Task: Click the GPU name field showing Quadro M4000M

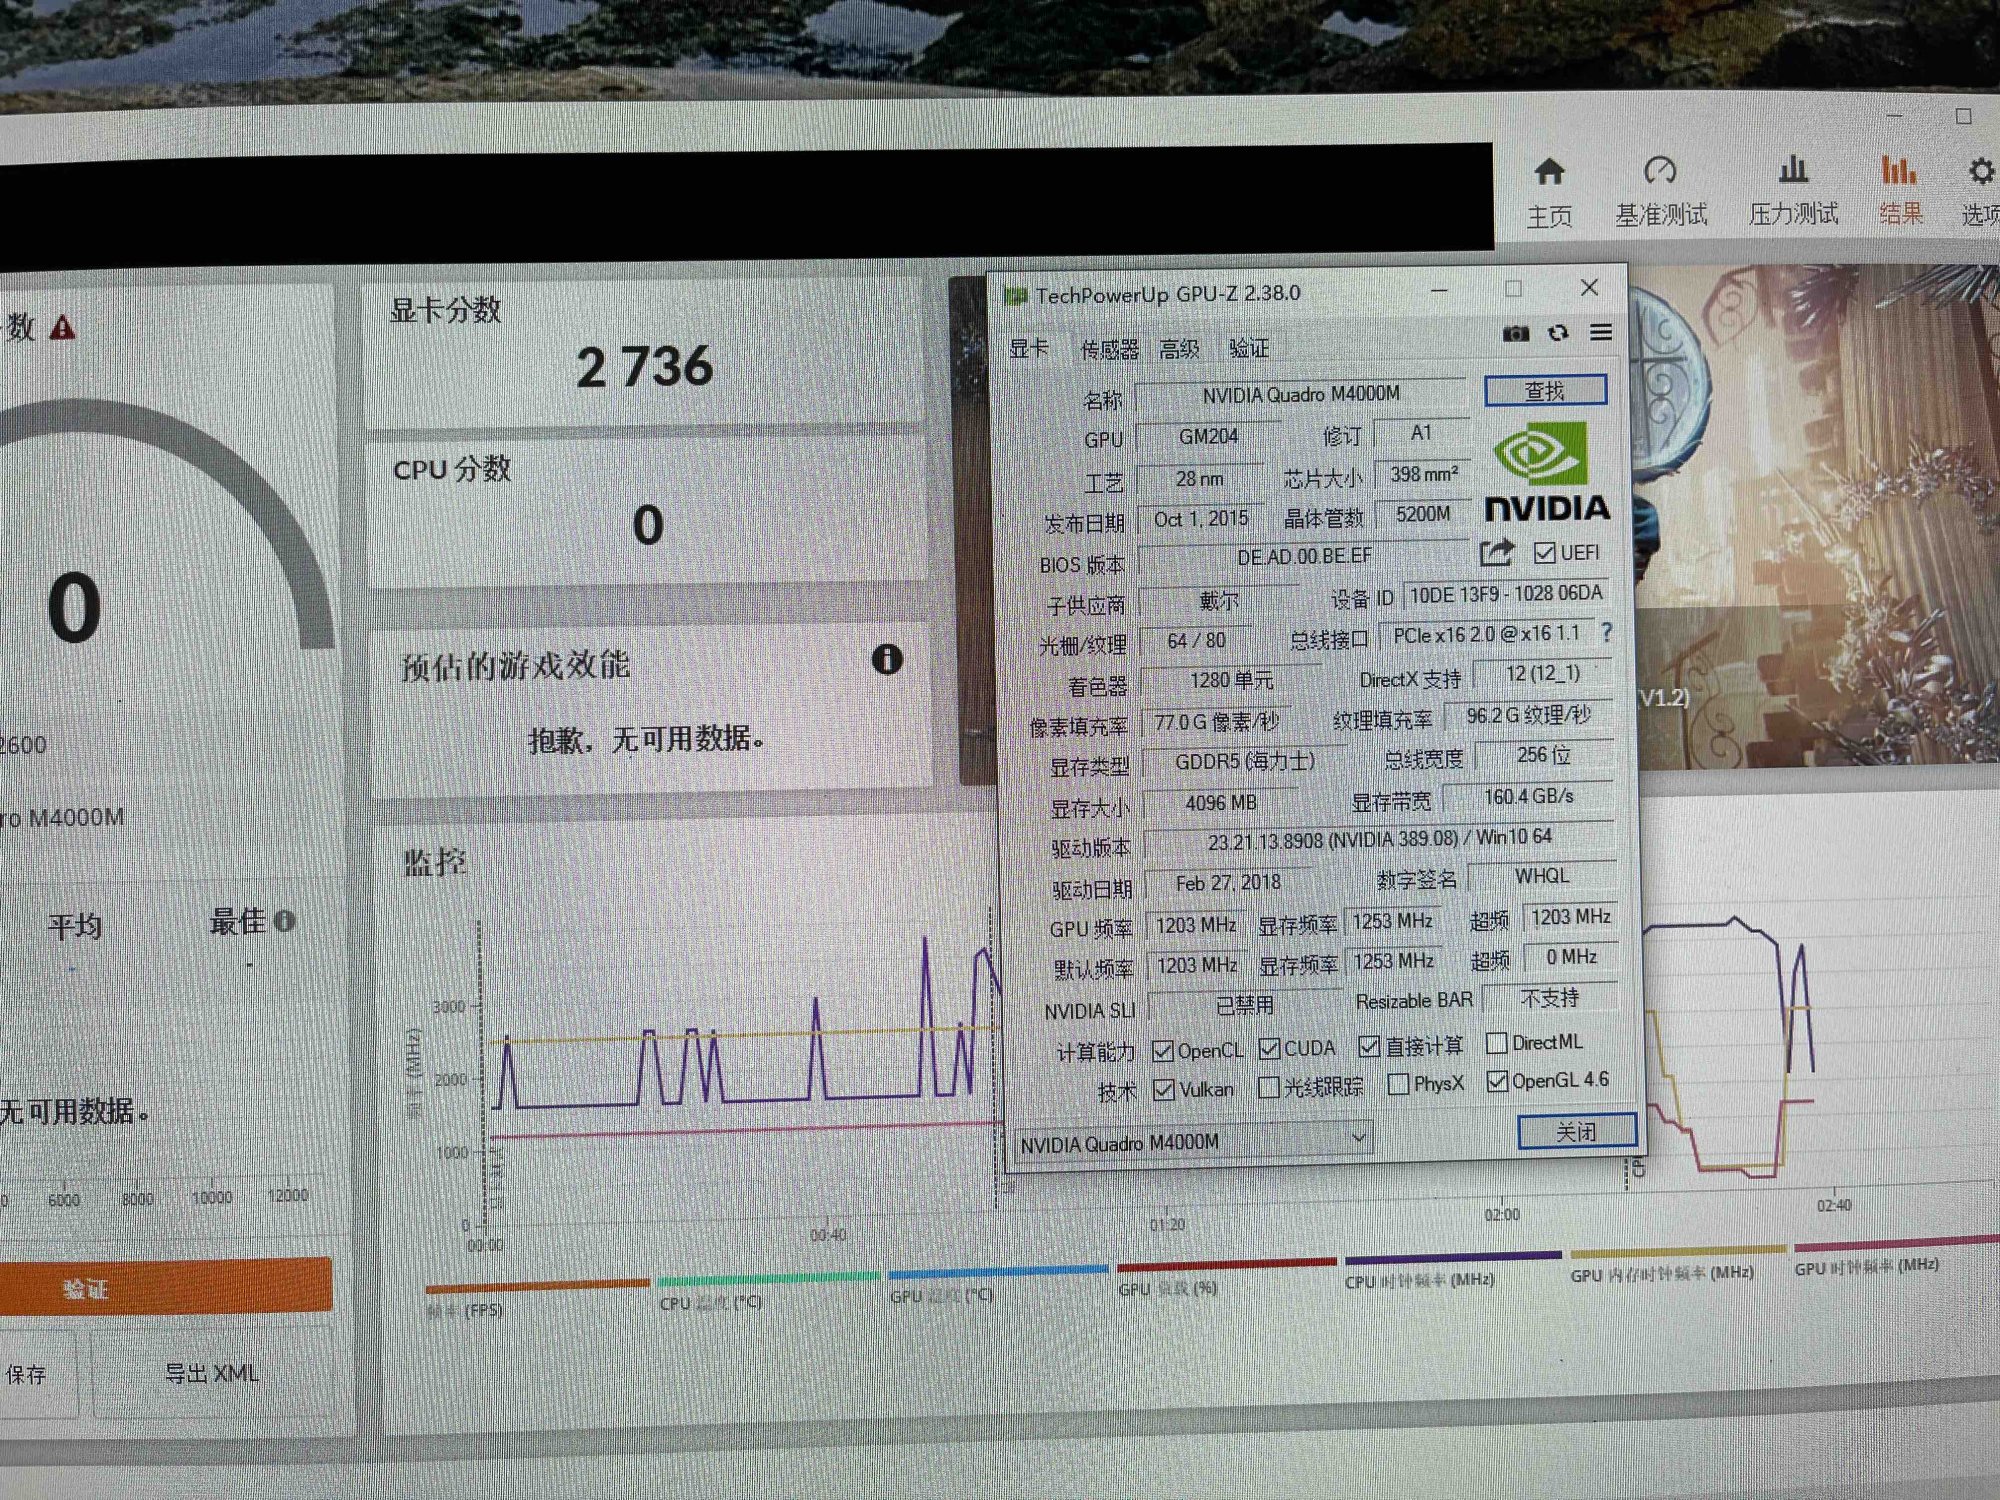Action: click(x=1300, y=395)
